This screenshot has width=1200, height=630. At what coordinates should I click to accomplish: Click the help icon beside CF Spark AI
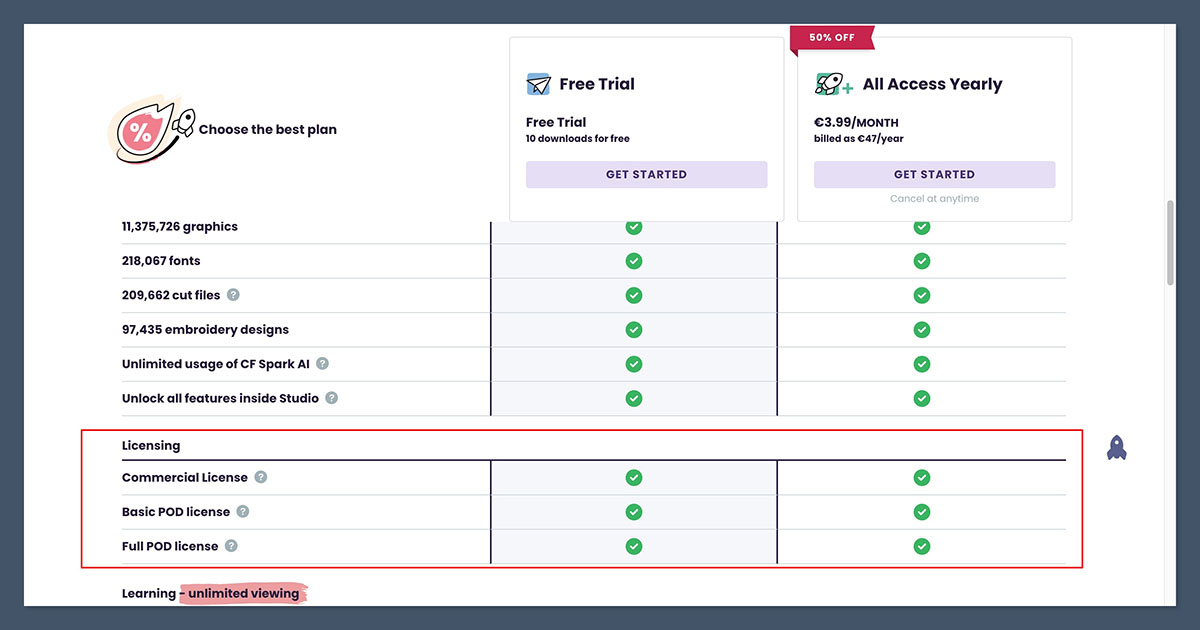click(x=322, y=364)
